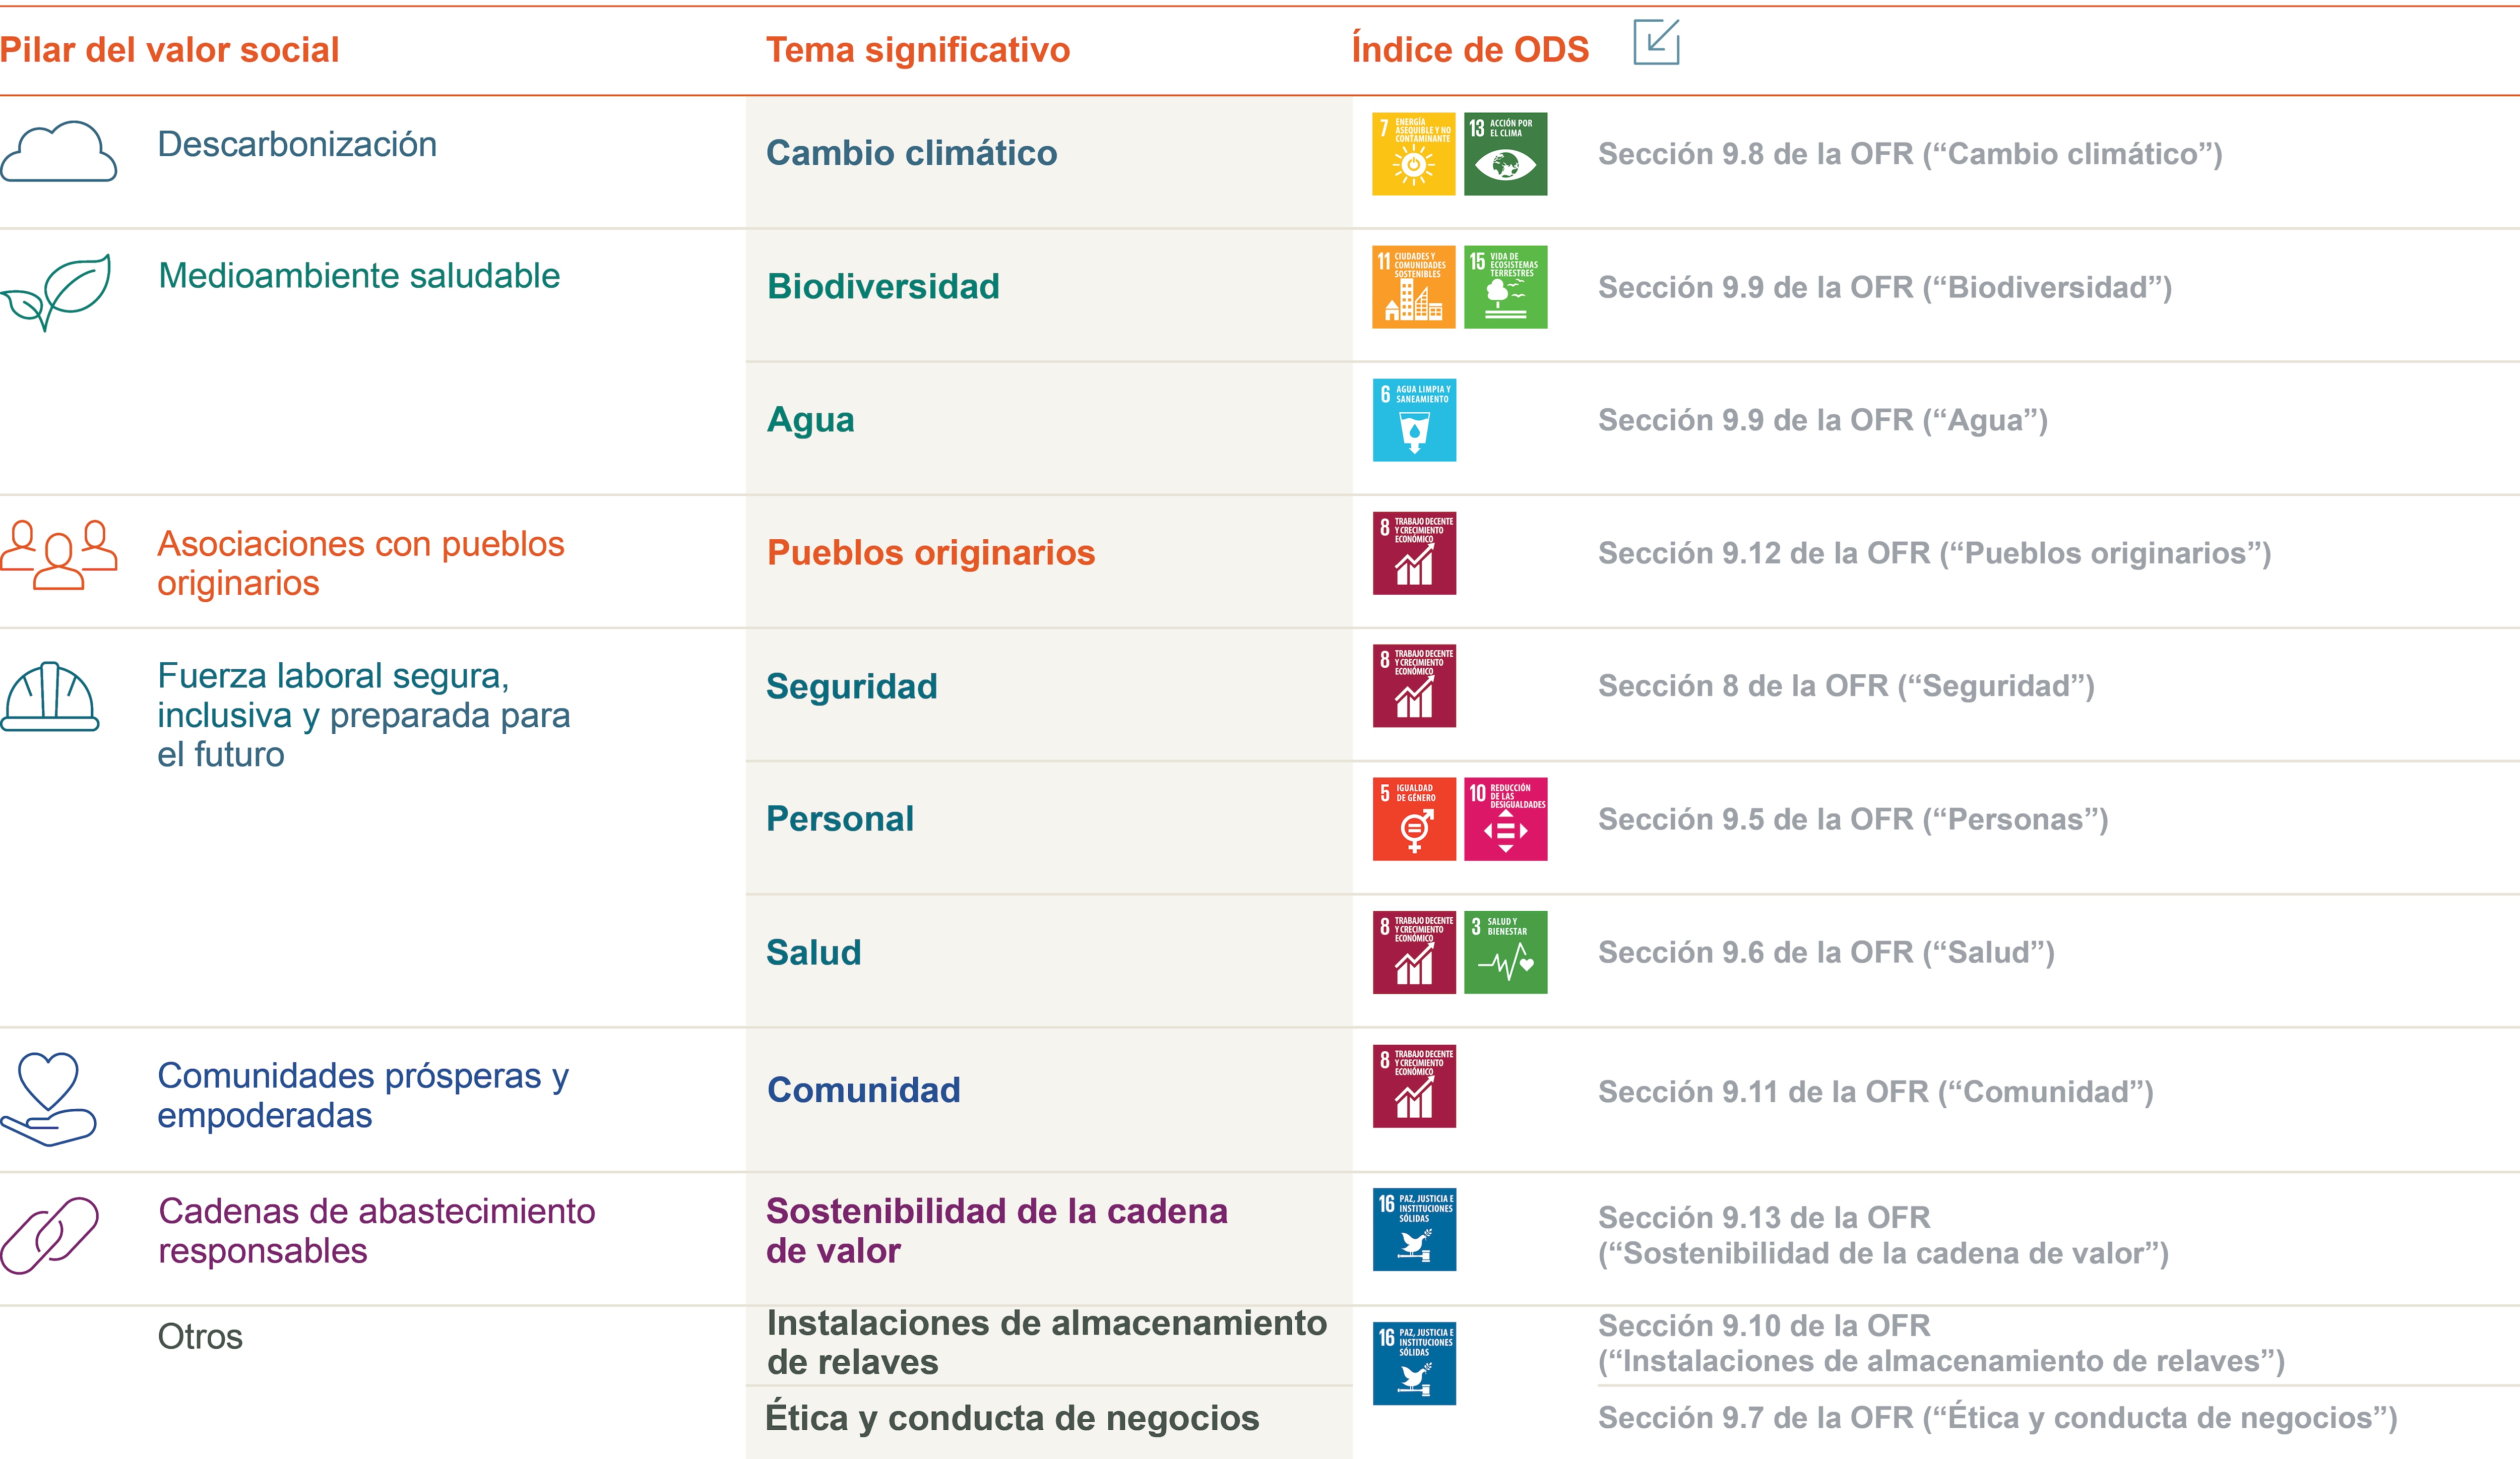Image resolution: width=2520 pixels, height=1459 pixels.
Task: Click the SDG 3 health and wellbeing icon
Action: (1505, 952)
